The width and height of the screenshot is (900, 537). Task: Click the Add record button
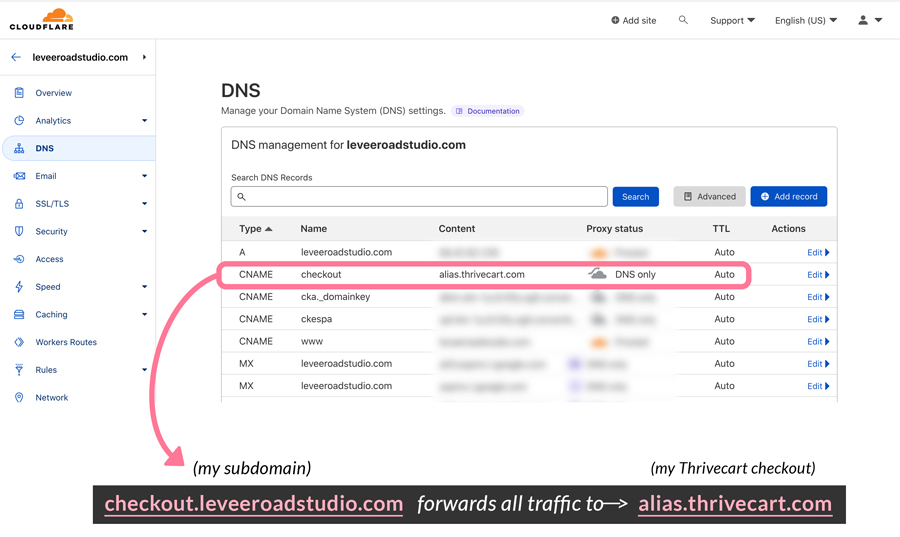tap(789, 196)
